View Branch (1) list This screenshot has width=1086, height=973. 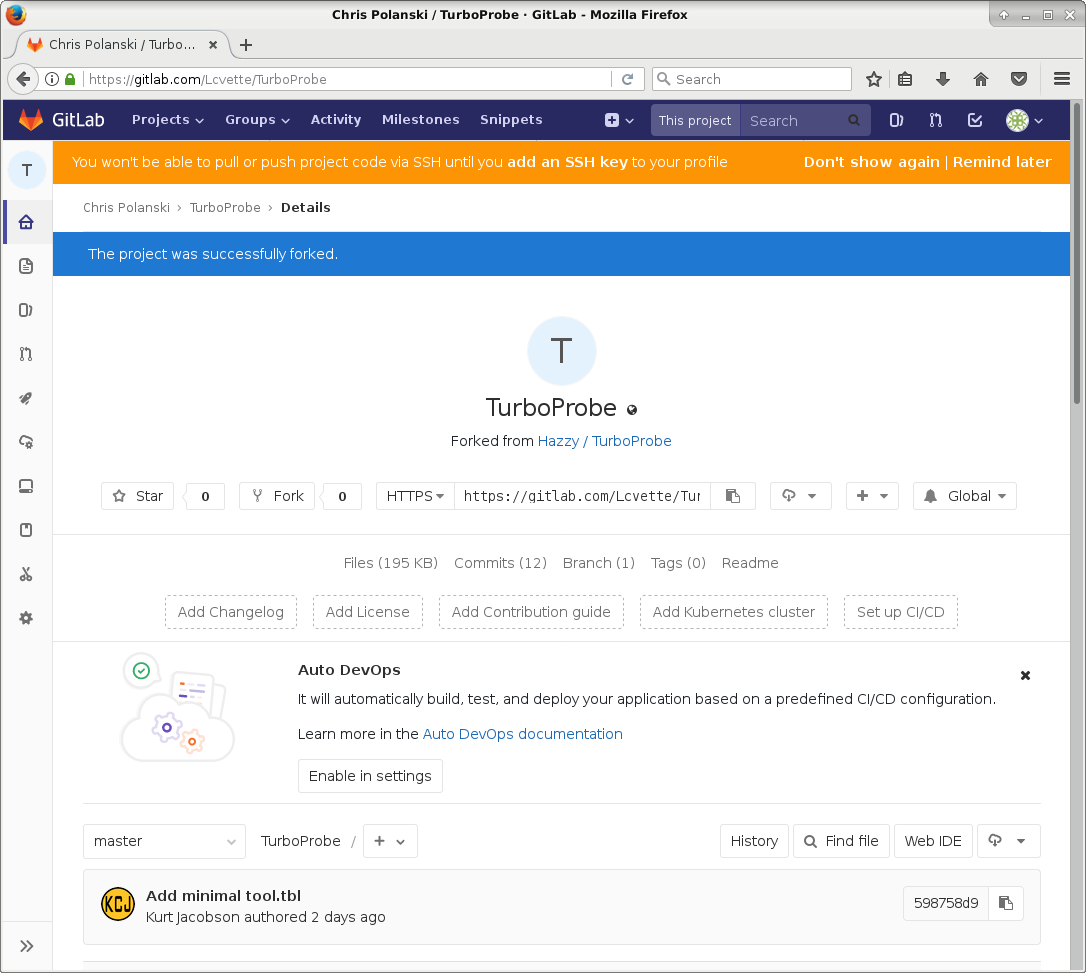pos(598,563)
